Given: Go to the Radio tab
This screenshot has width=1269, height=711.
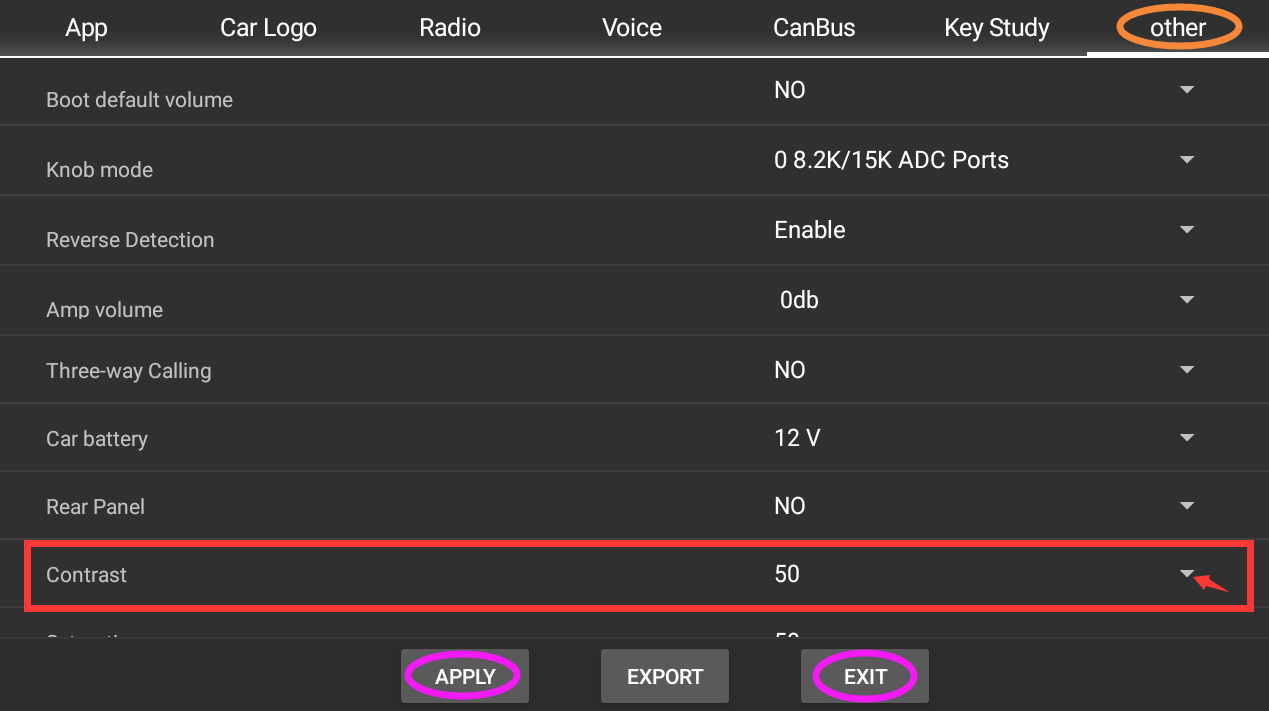Looking at the screenshot, I should [x=450, y=27].
